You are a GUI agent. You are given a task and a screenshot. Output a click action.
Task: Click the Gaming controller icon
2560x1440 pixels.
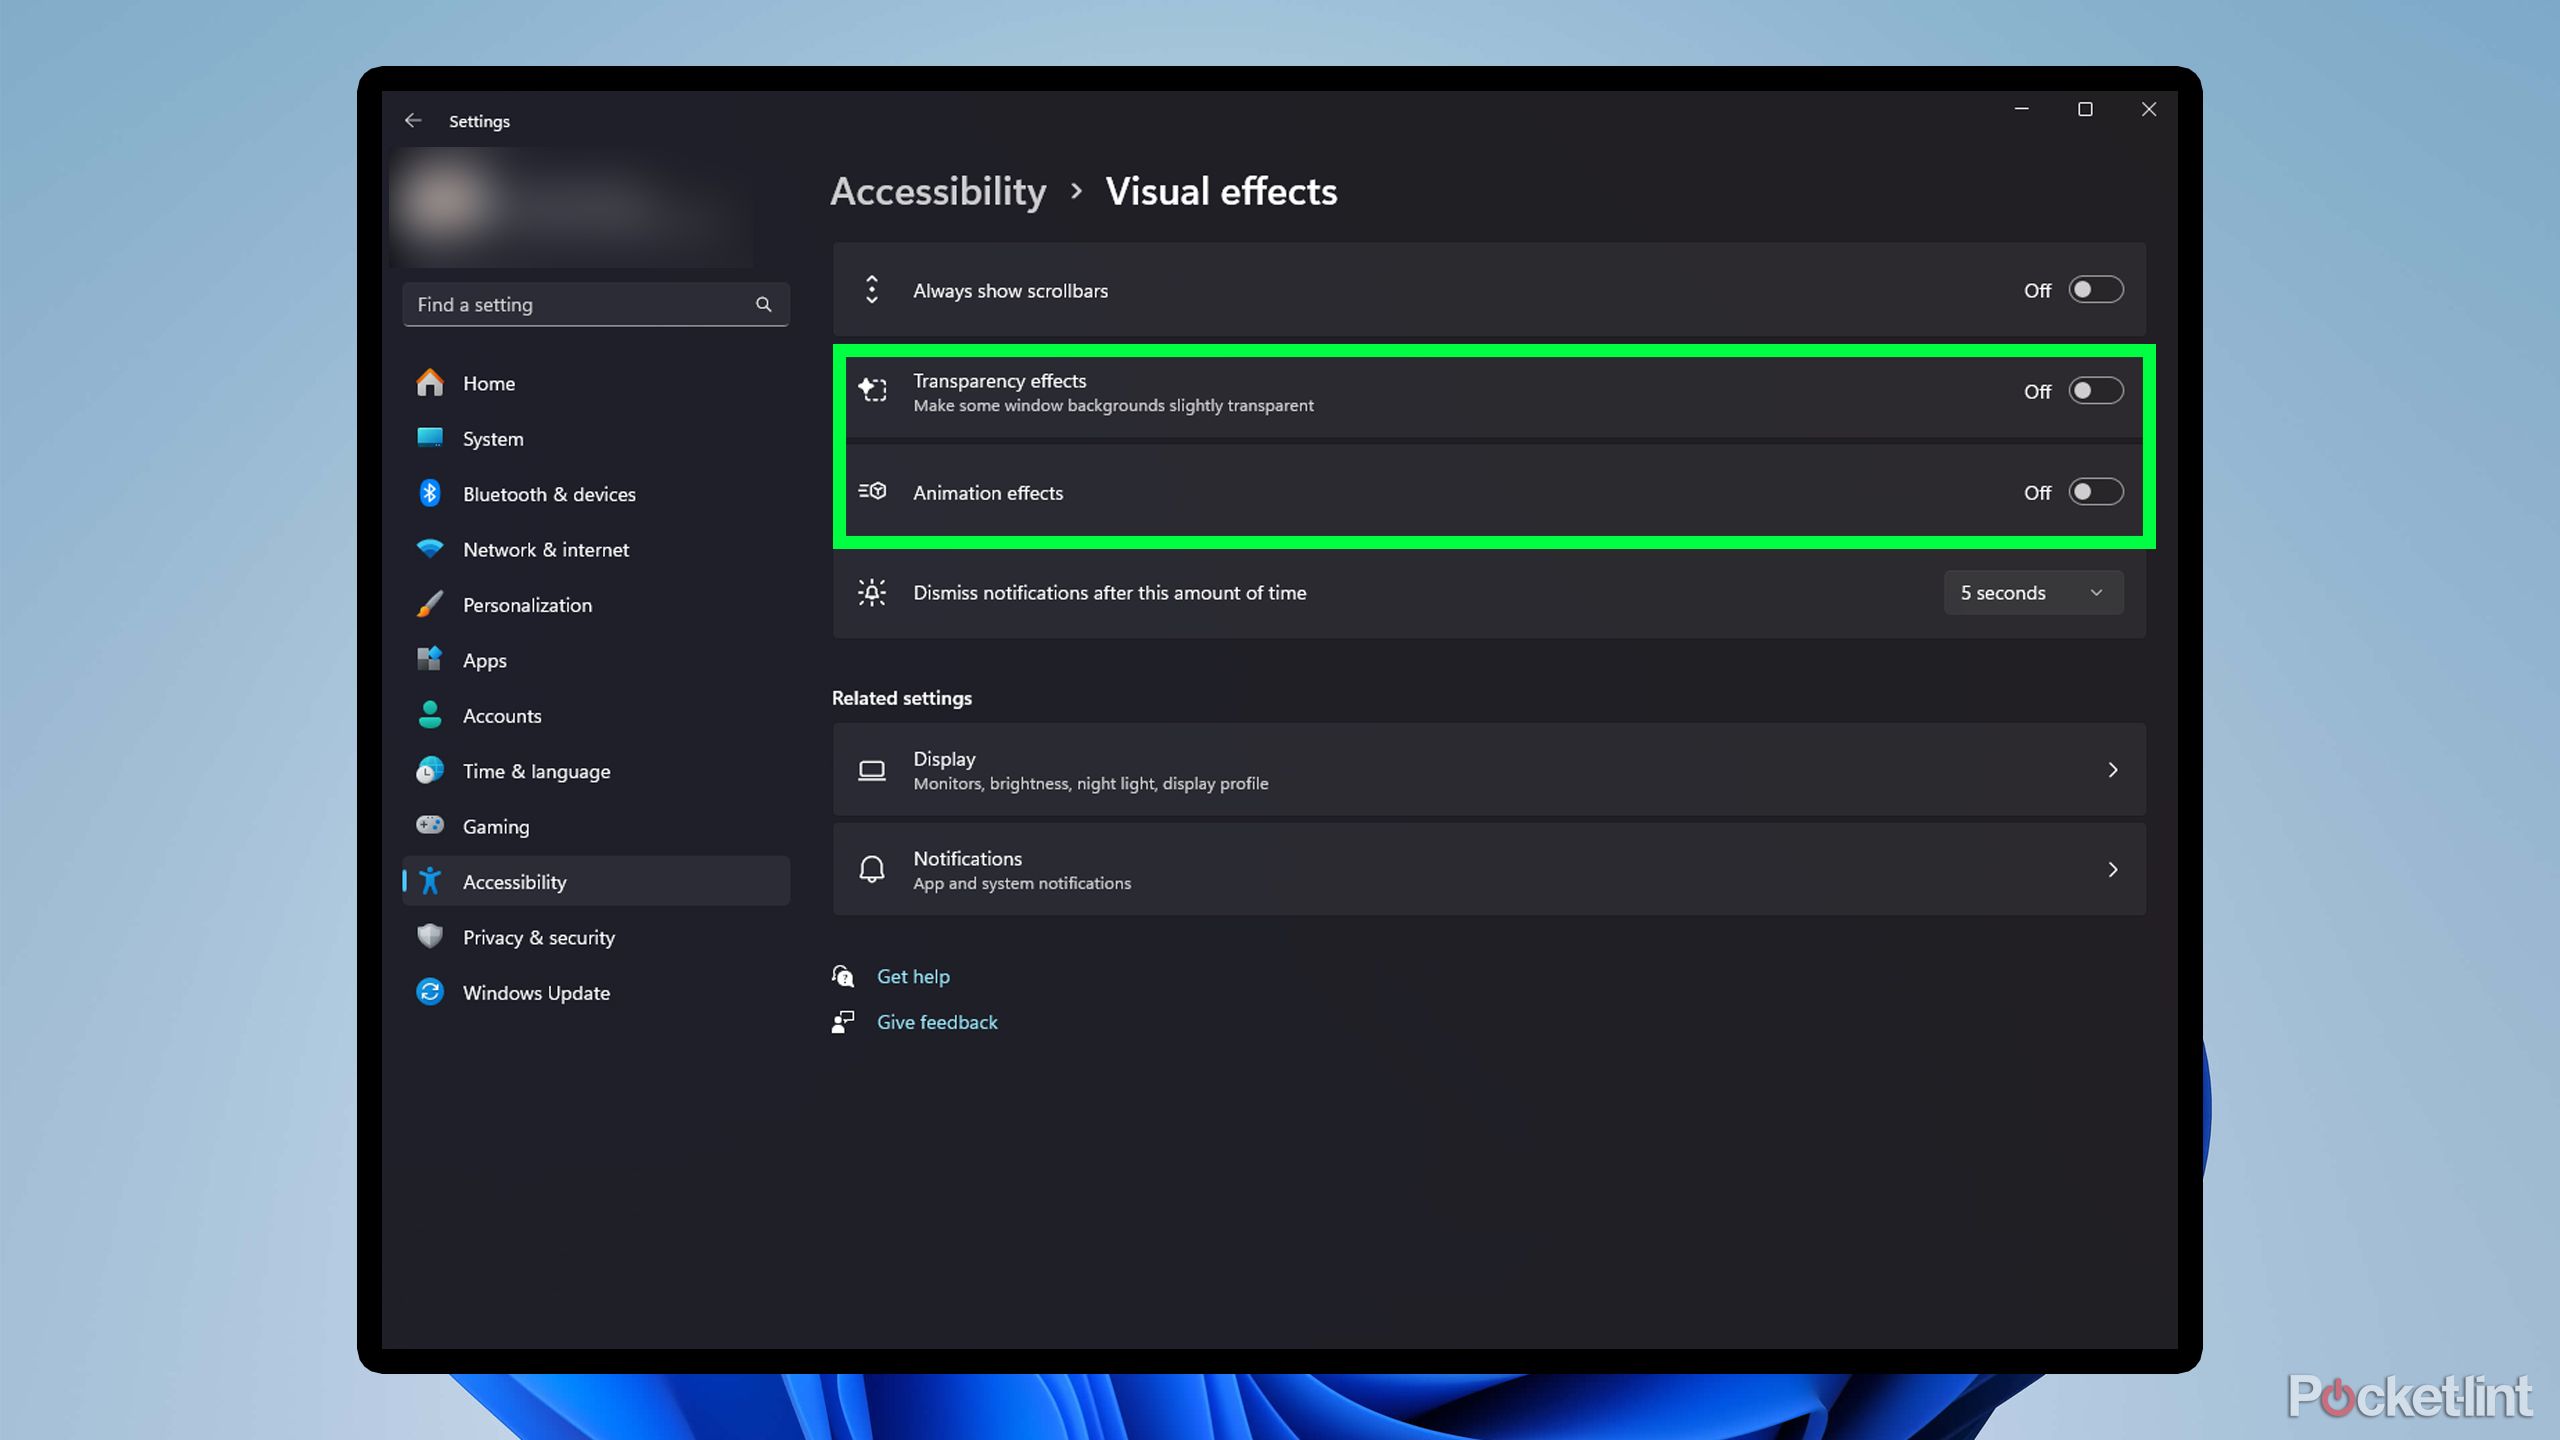pyautogui.click(x=430, y=825)
